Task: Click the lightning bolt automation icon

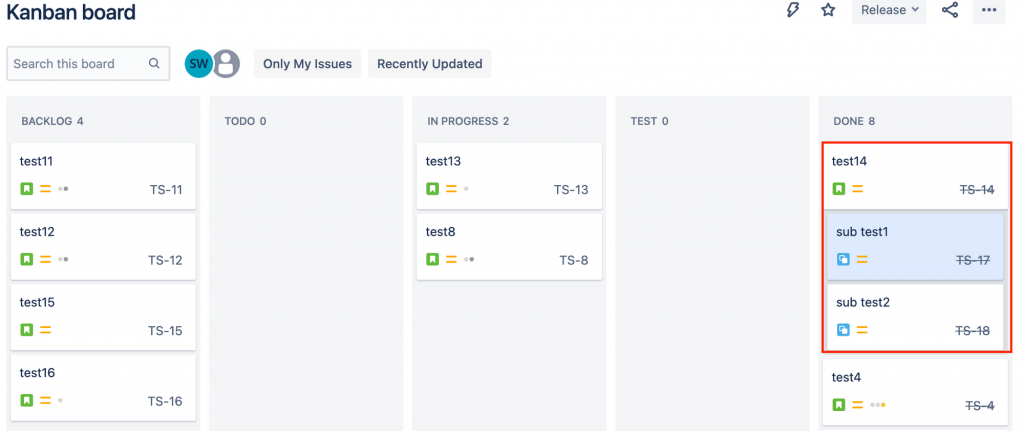Action: coord(793,10)
